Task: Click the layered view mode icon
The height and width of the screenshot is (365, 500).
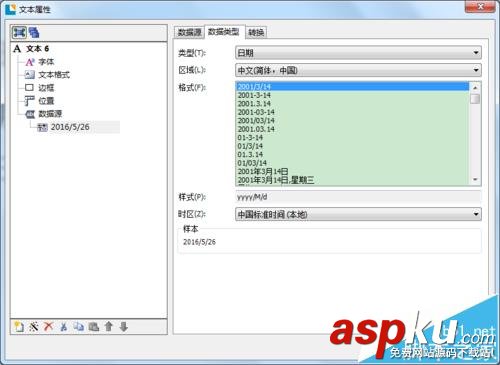Action: [34, 32]
